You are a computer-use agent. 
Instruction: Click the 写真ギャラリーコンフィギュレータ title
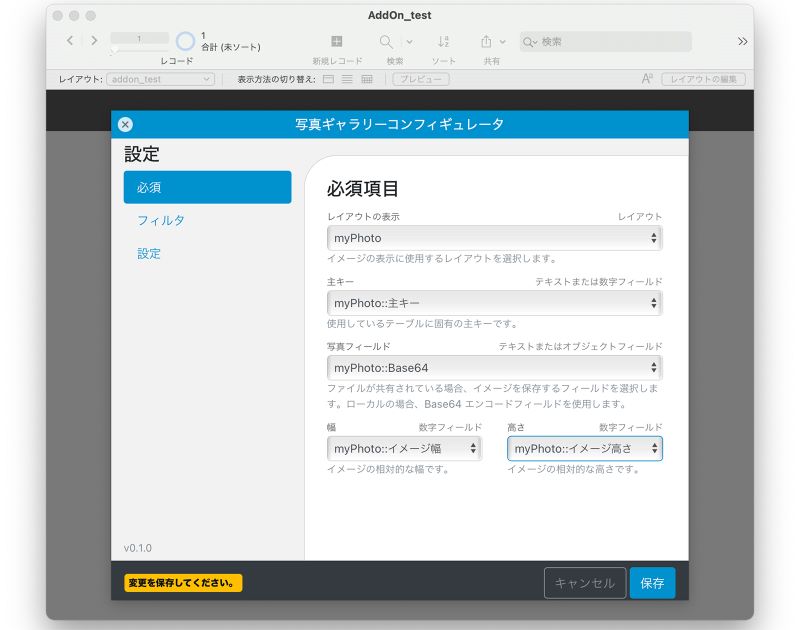pos(399,124)
